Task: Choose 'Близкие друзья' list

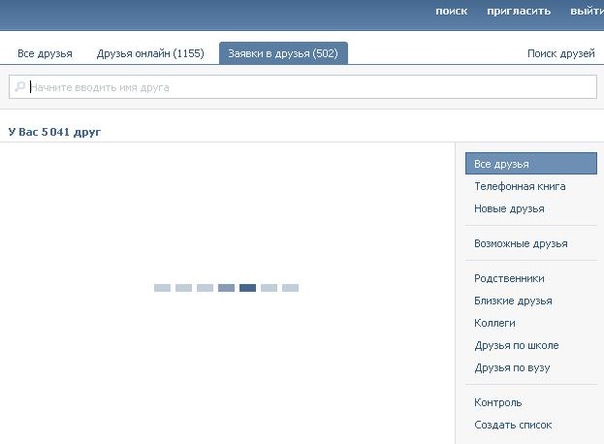Action: pos(513,300)
